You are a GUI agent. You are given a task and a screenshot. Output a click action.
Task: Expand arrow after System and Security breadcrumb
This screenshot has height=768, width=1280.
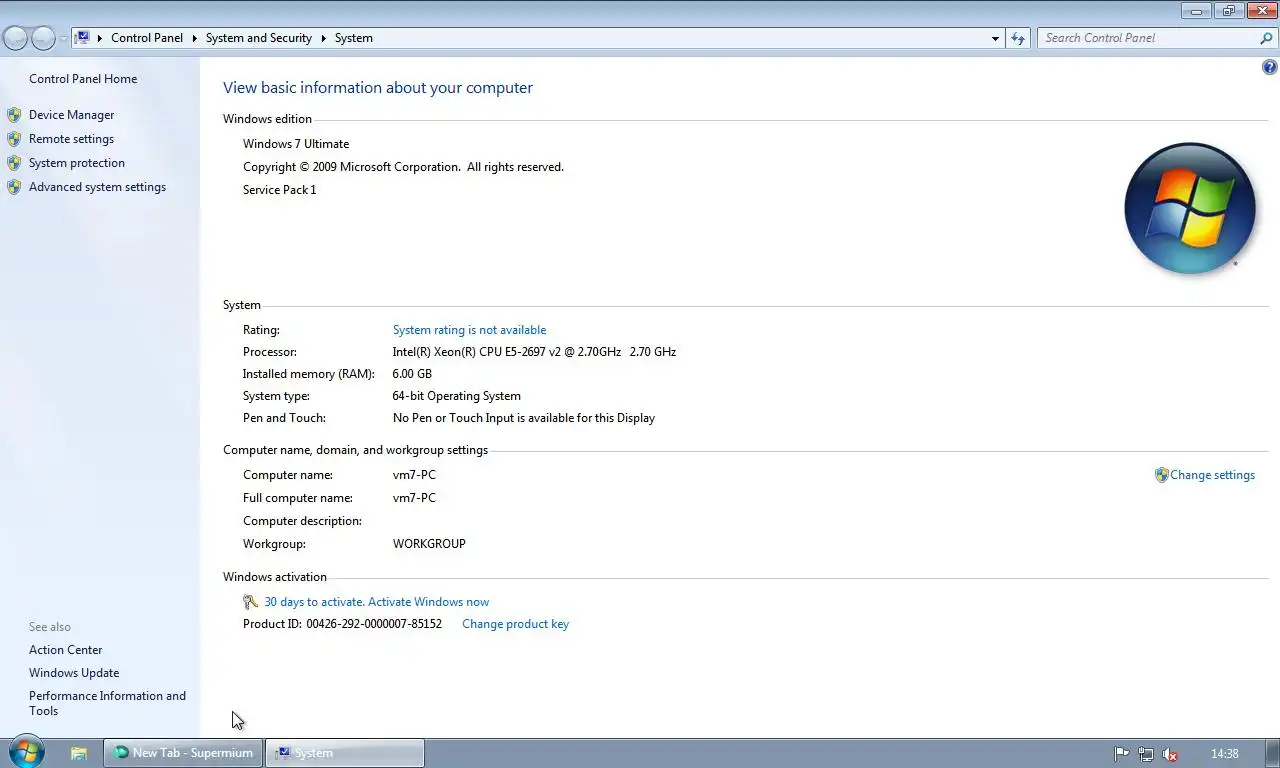[324, 38]
